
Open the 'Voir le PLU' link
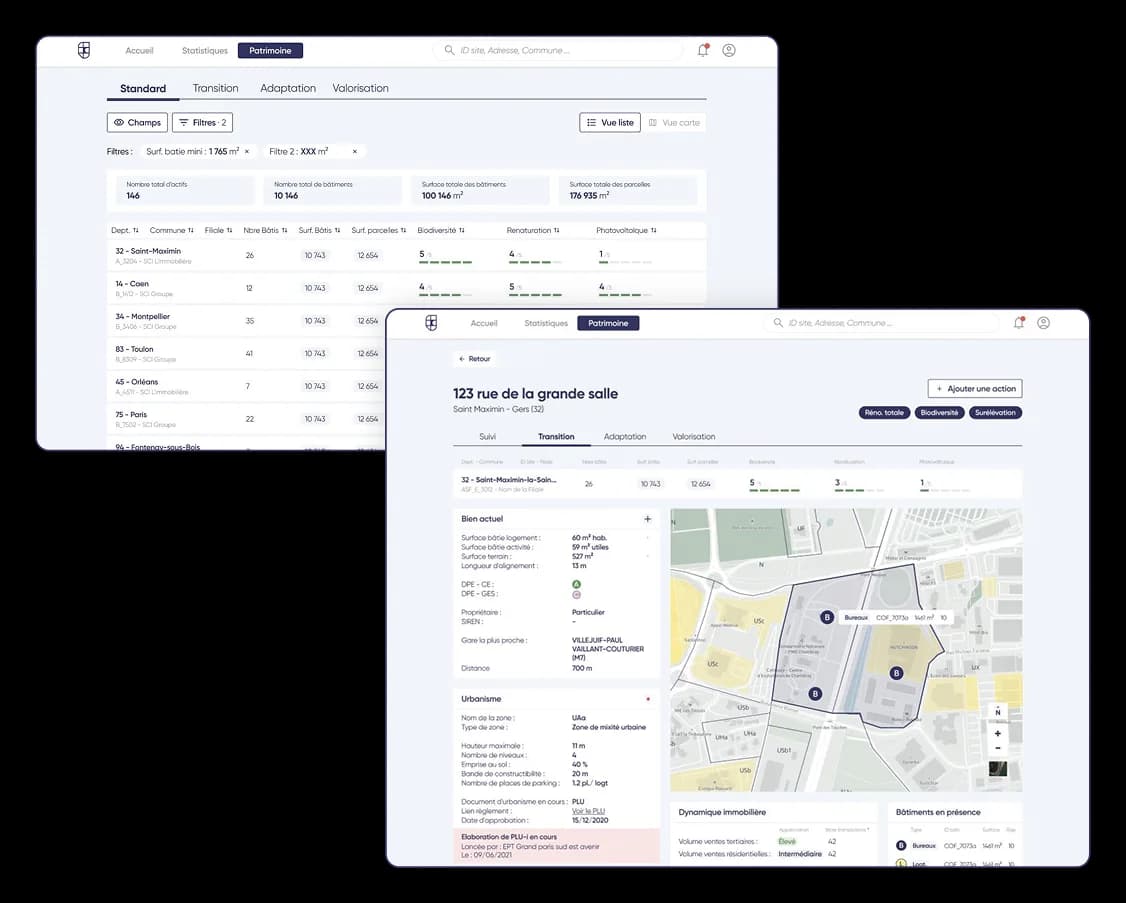click(x=588, y=811)
